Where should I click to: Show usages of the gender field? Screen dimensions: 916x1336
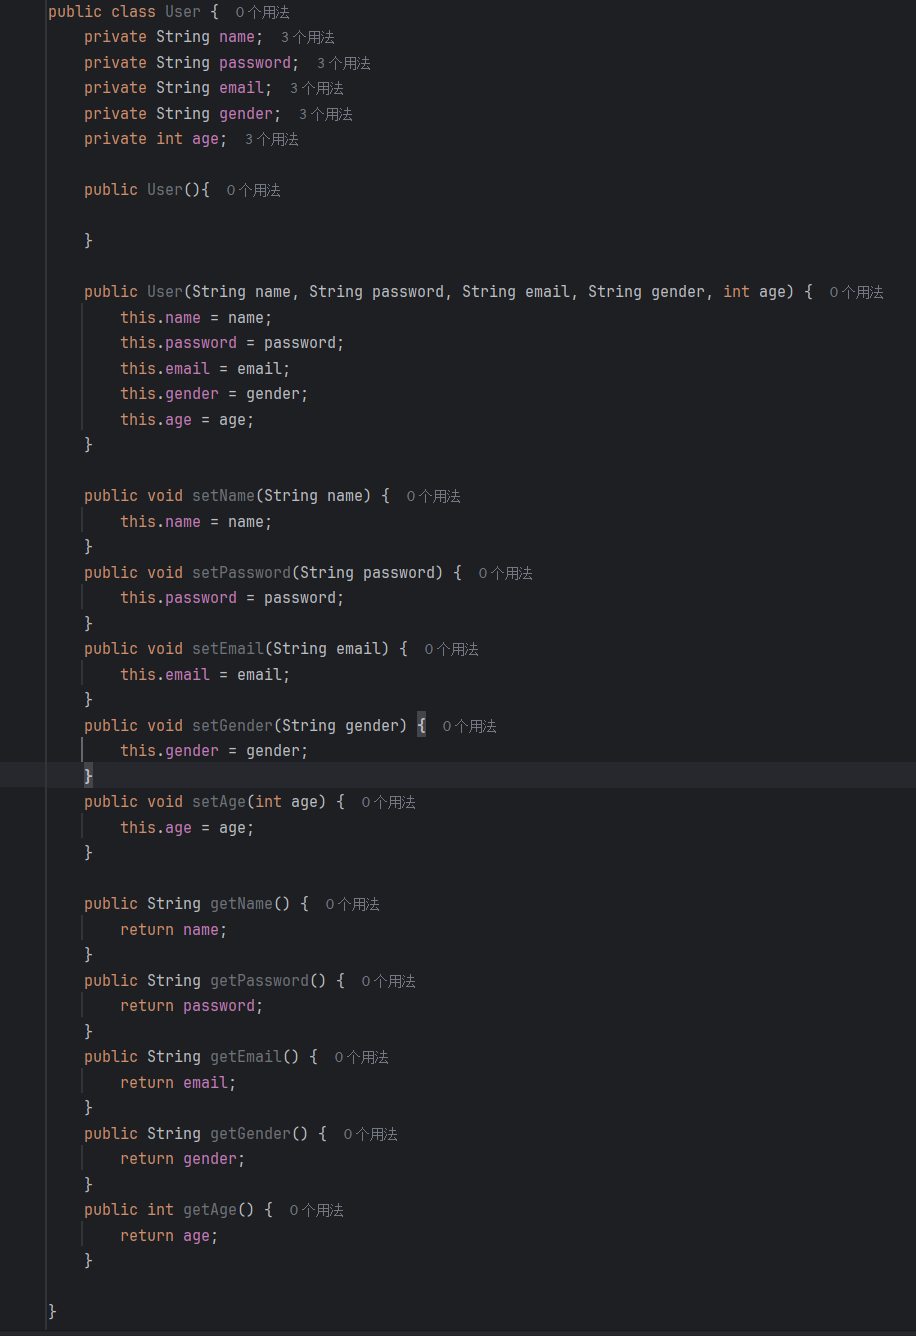[x=326, y=114]
